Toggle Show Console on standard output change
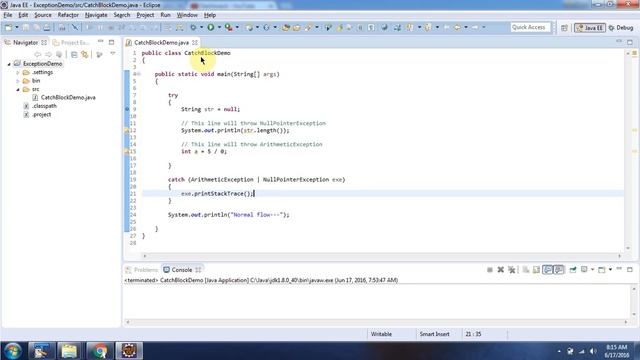Screen dimensions: 640x360 tap(547, 269)
